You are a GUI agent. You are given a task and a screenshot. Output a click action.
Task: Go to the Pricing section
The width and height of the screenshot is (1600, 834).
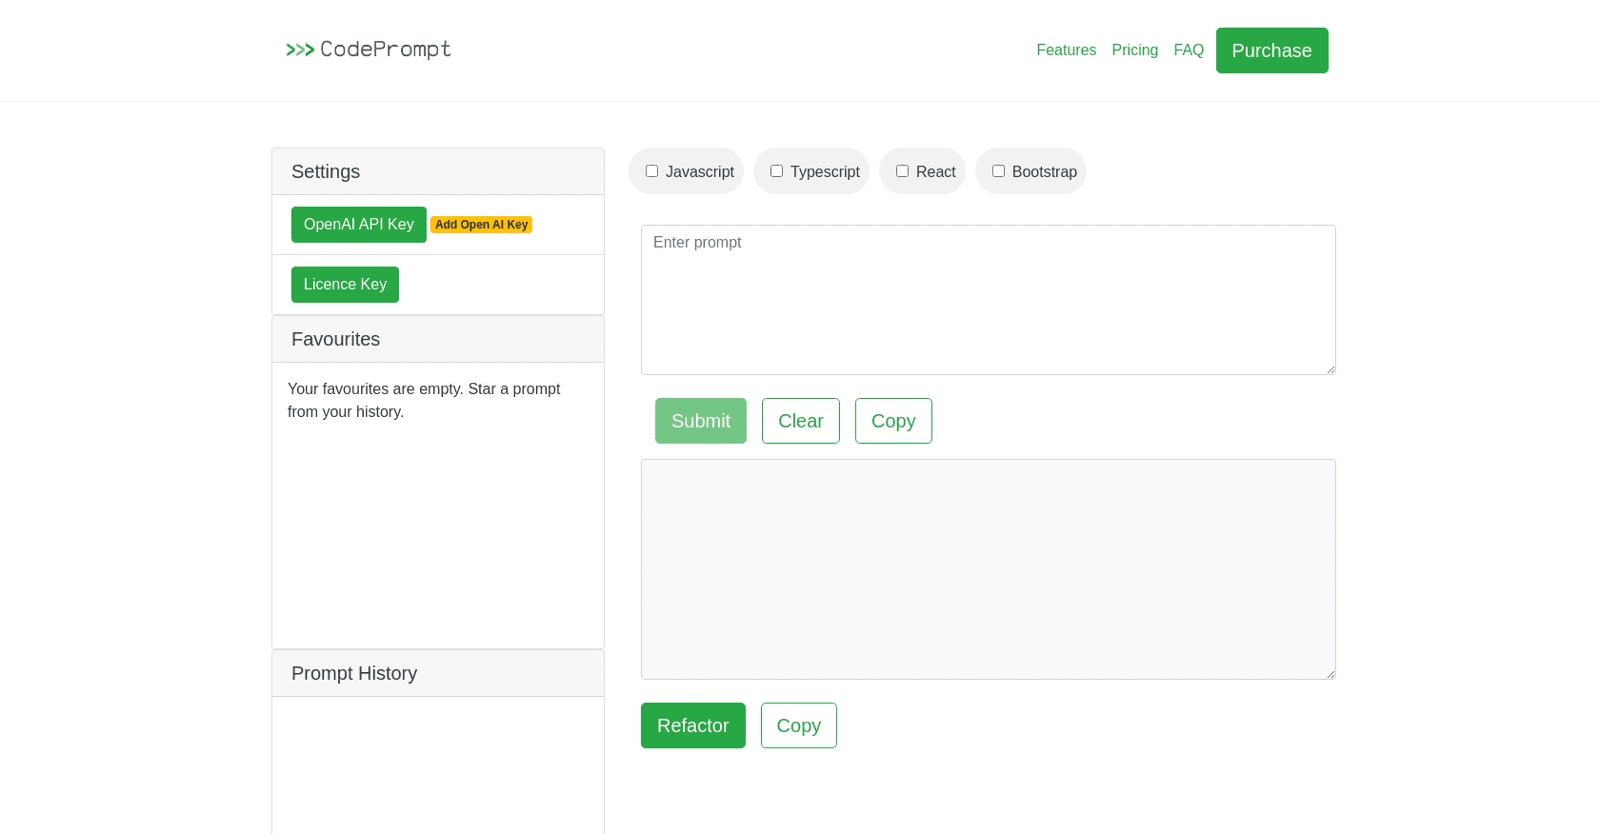1134,50
